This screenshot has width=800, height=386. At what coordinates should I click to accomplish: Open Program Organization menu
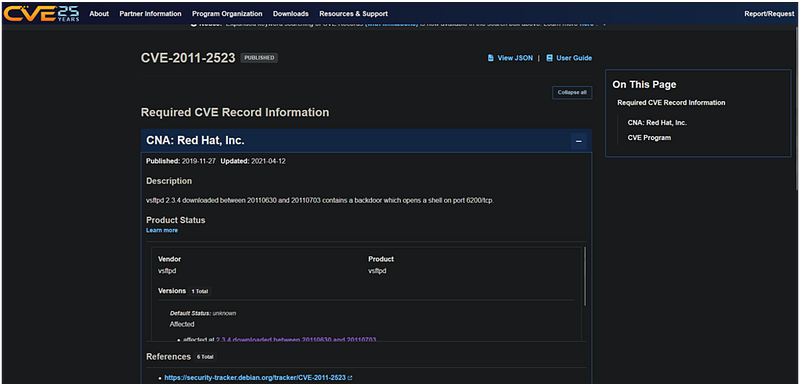coord(227,14)
